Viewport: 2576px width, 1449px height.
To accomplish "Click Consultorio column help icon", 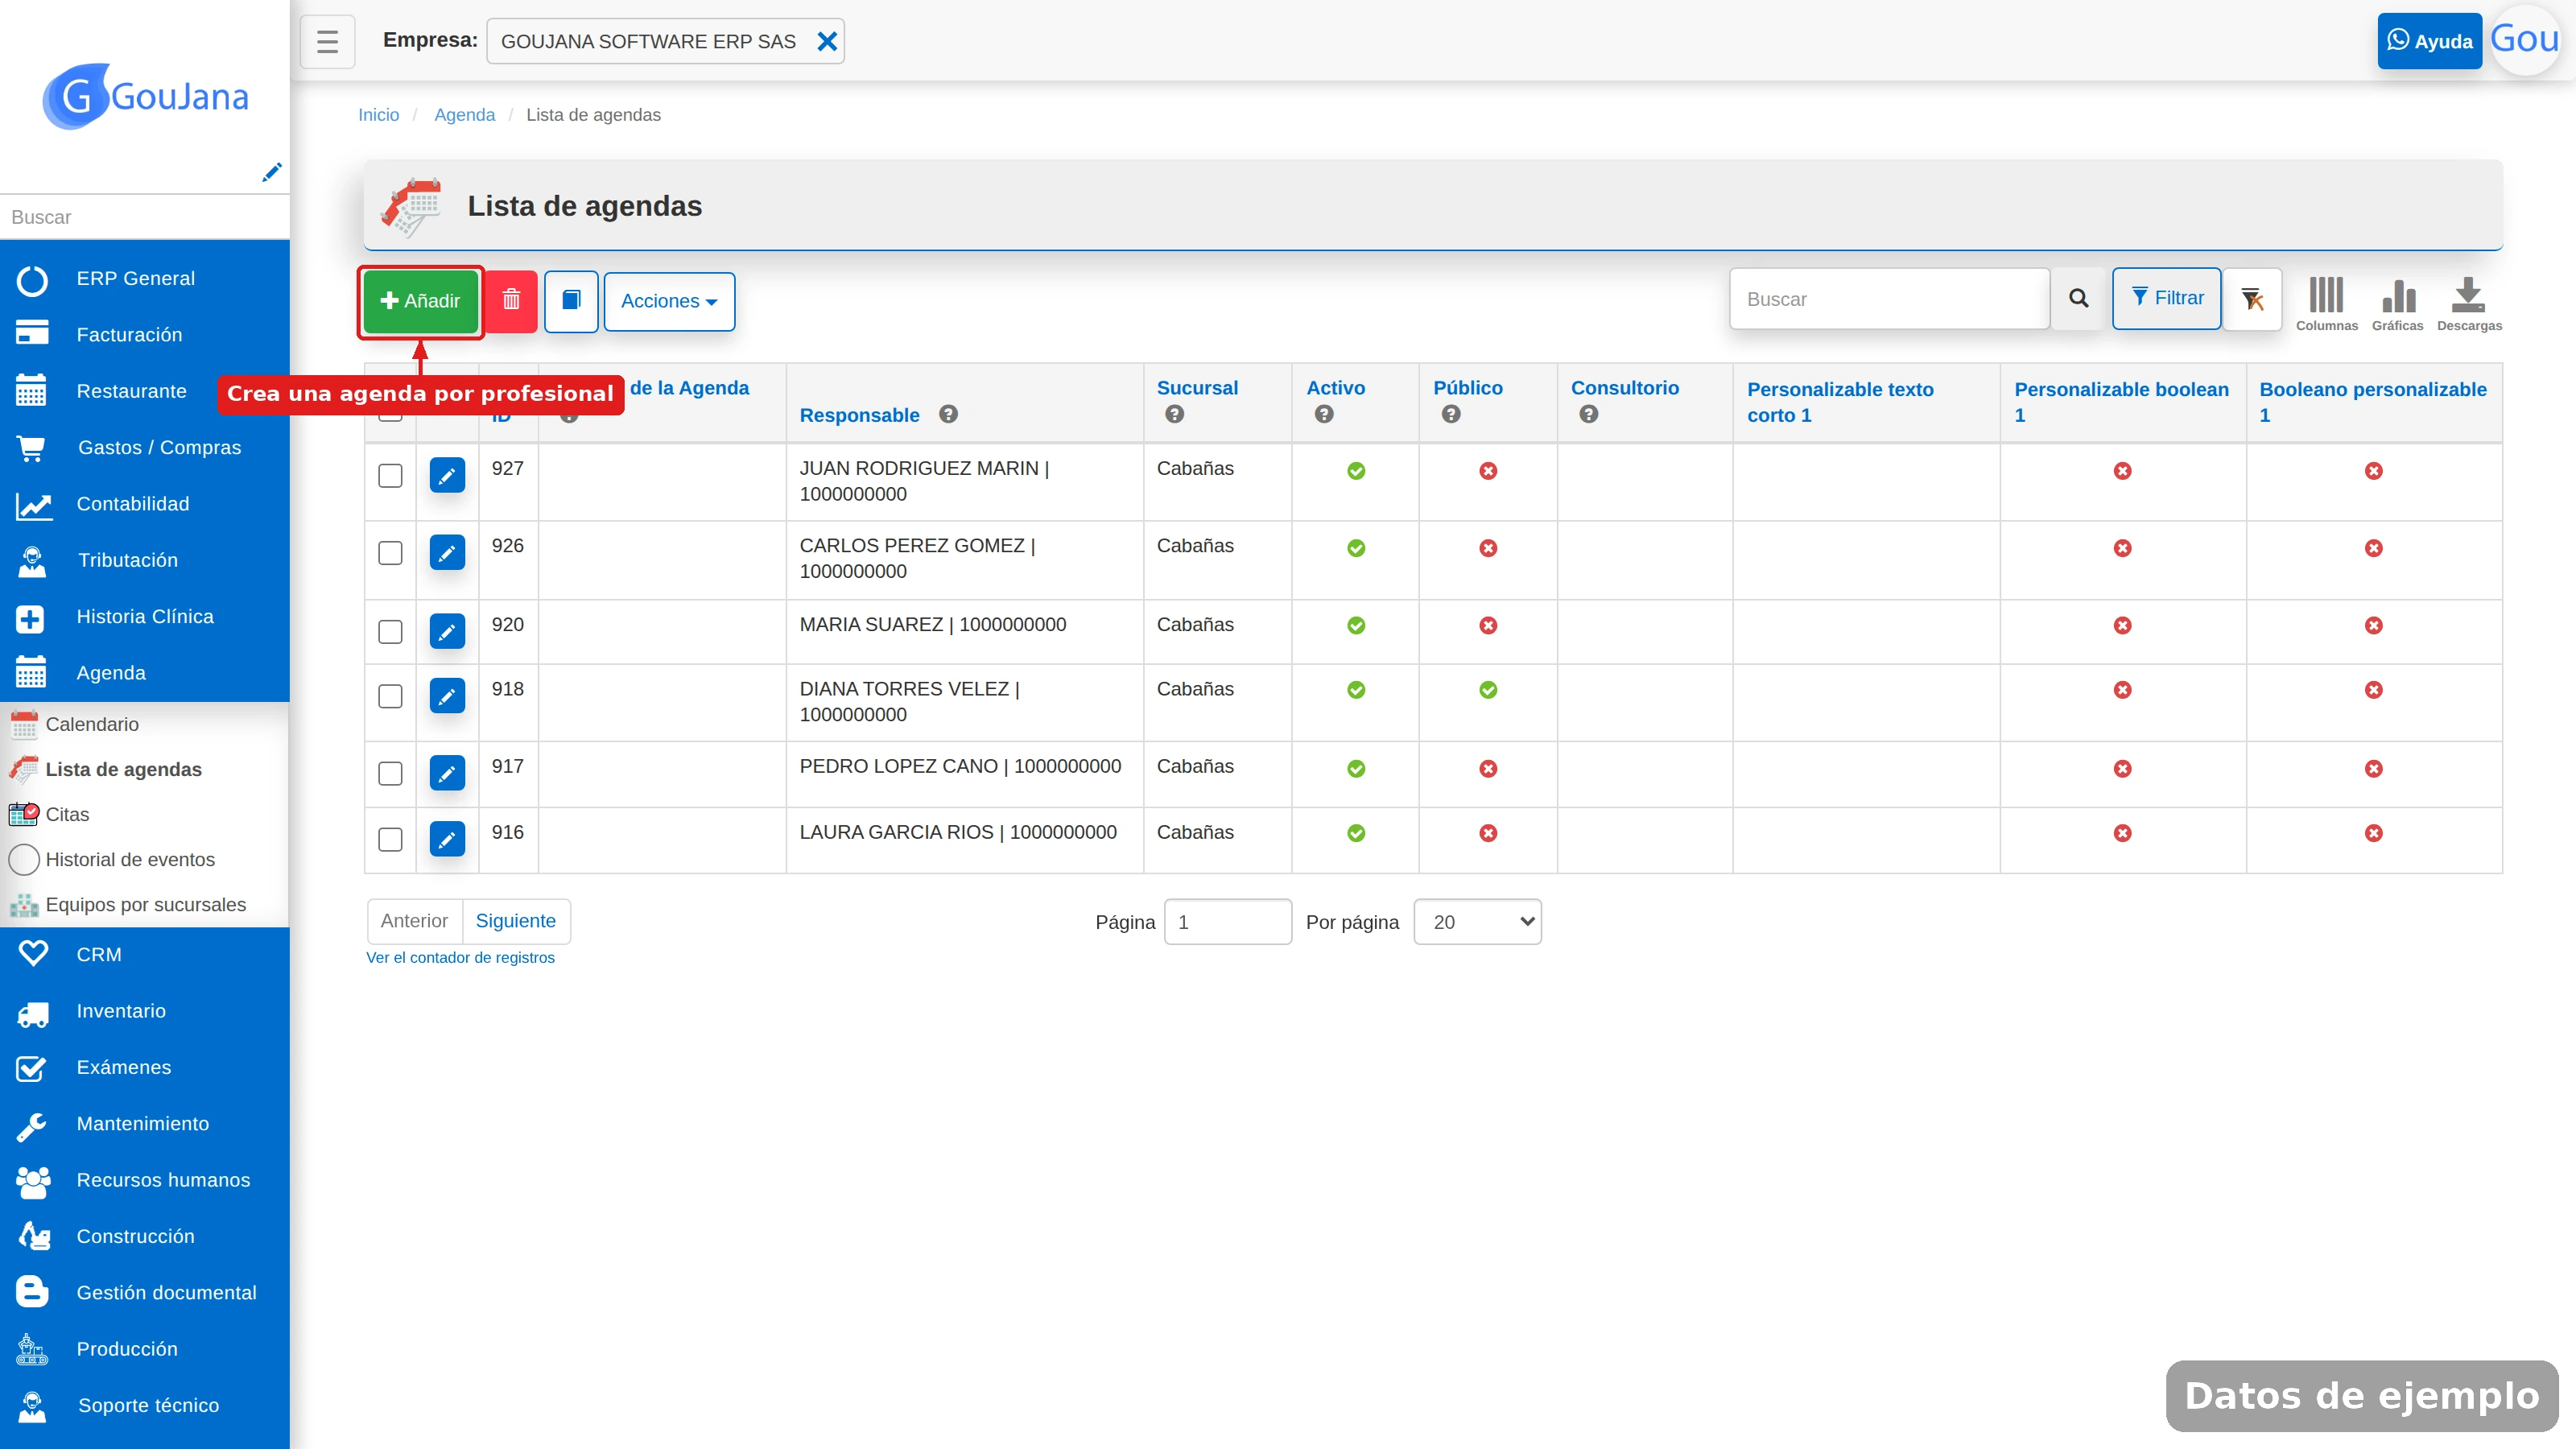I will 1589,414.
